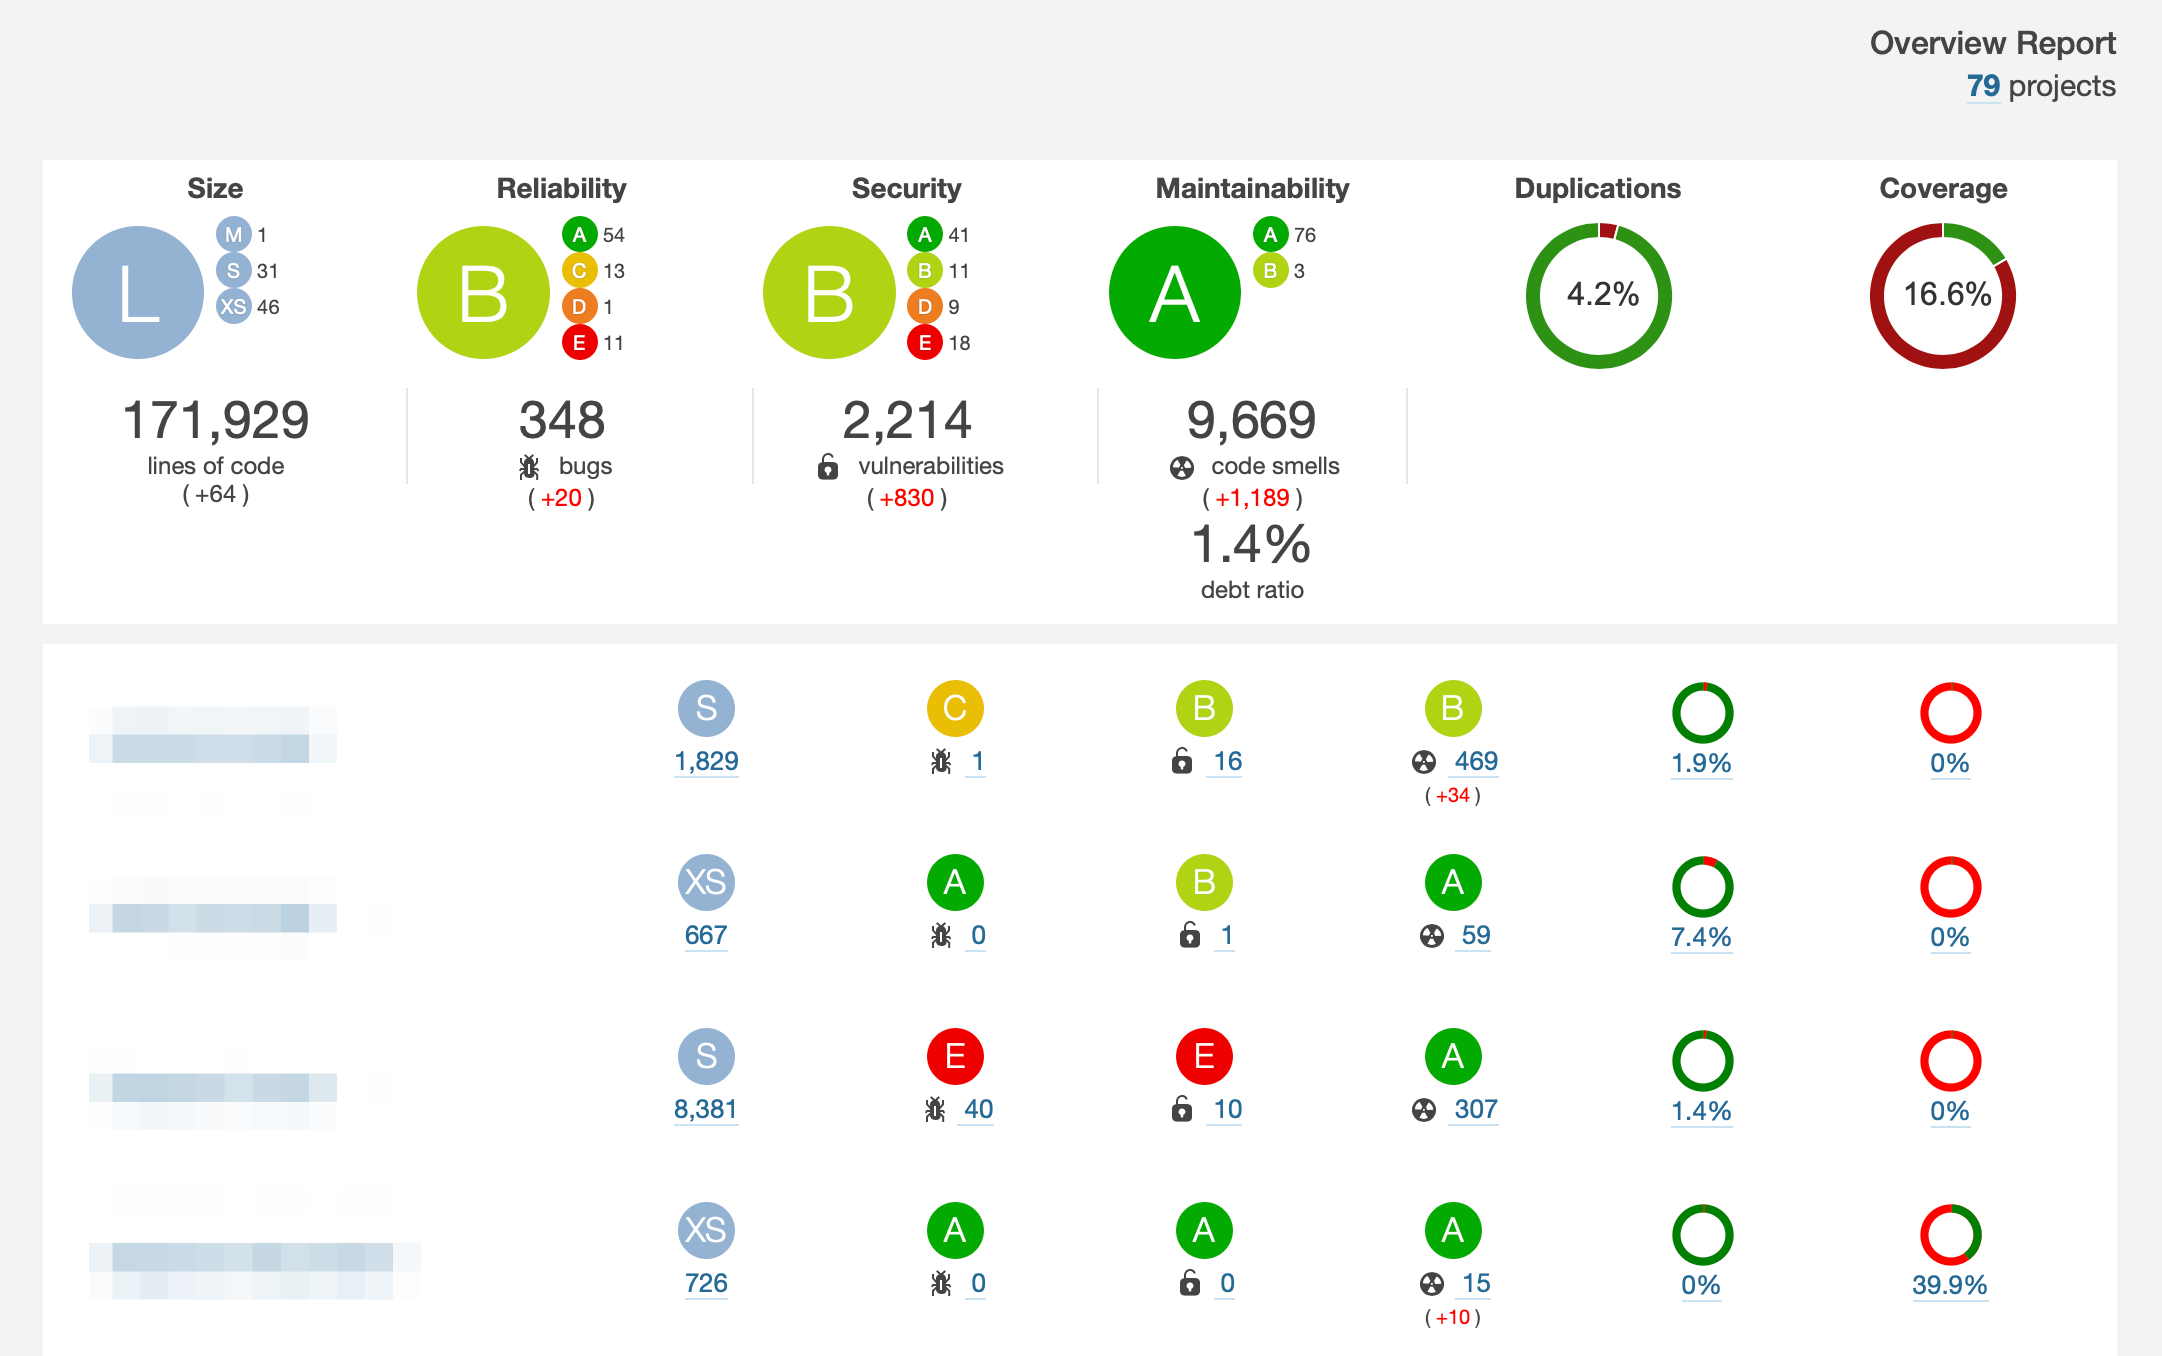Viewport: 2162px width, 1356px height.
Task: Open the 1.9% duplications link
Action: [x=1701, y=763]
